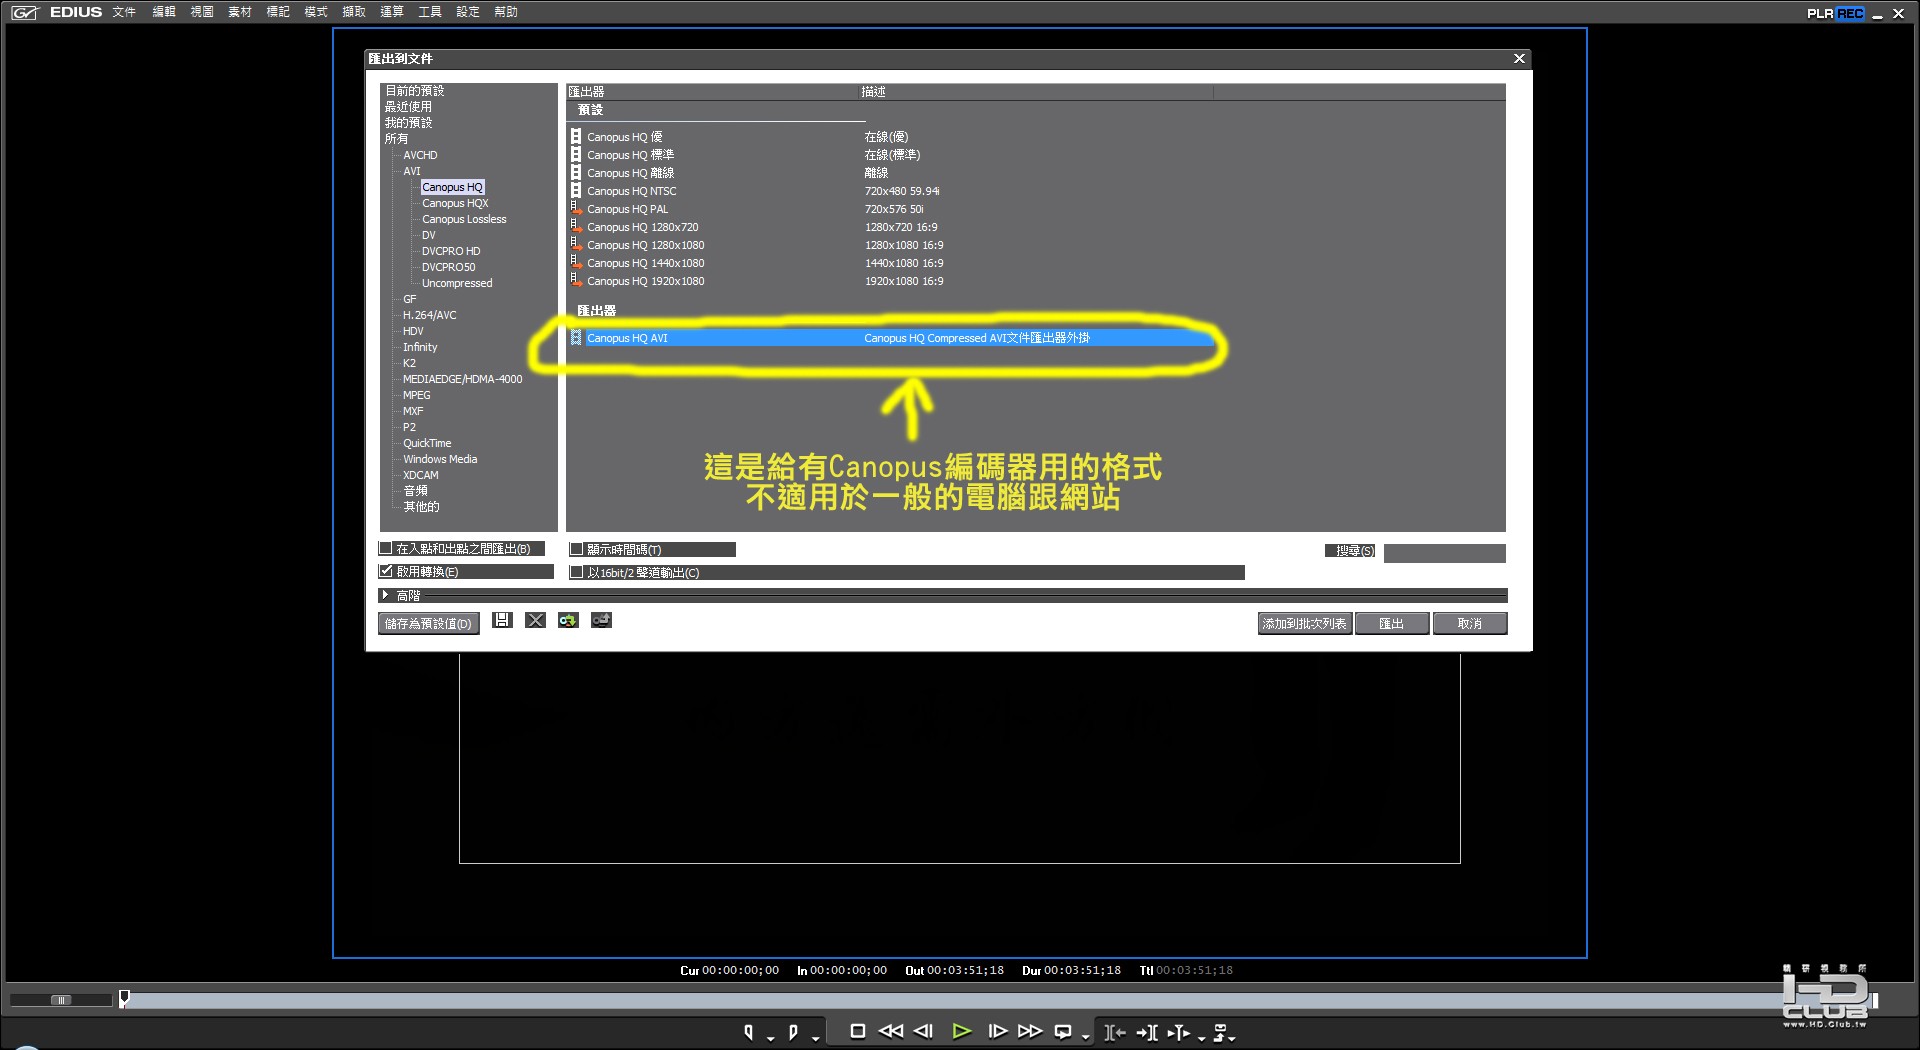Select the H.264/AVC category
1920x1050 pixels.
(x=429, y=315)
